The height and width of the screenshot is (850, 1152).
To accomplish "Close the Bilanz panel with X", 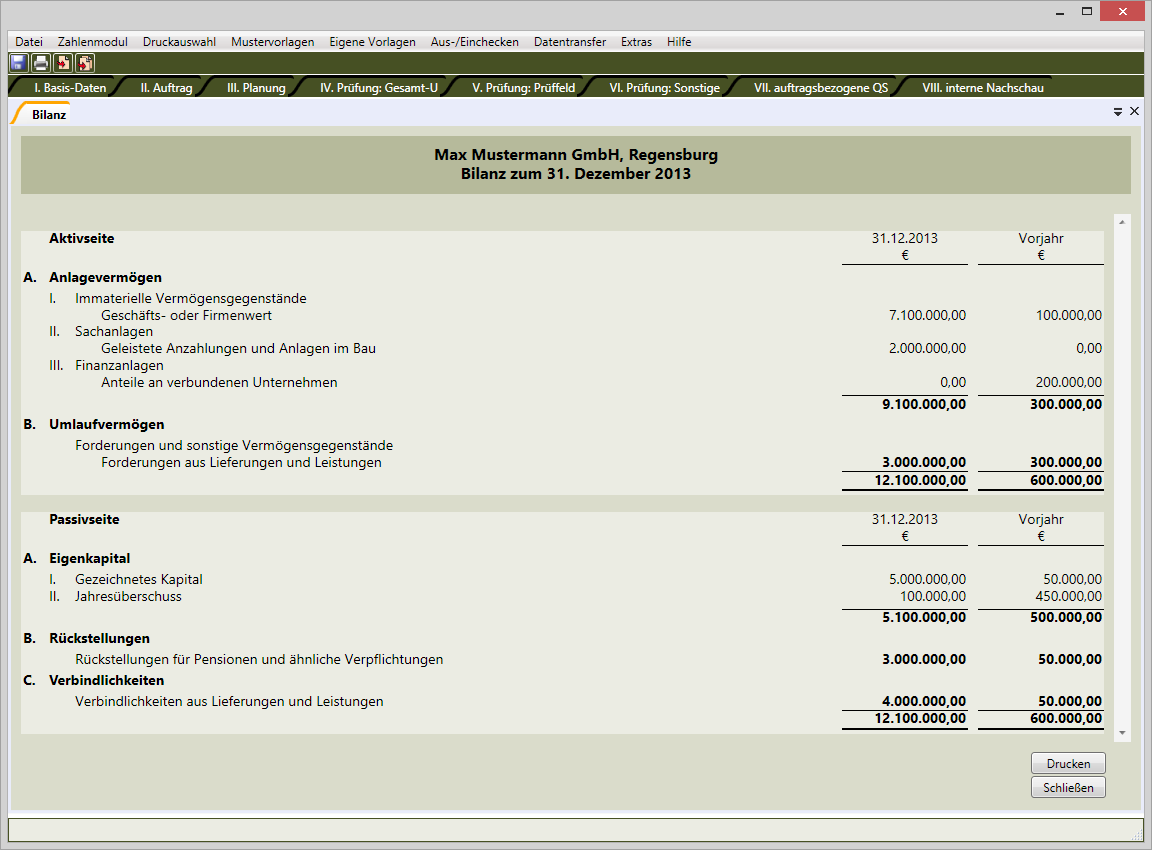I will (1134, 112).
